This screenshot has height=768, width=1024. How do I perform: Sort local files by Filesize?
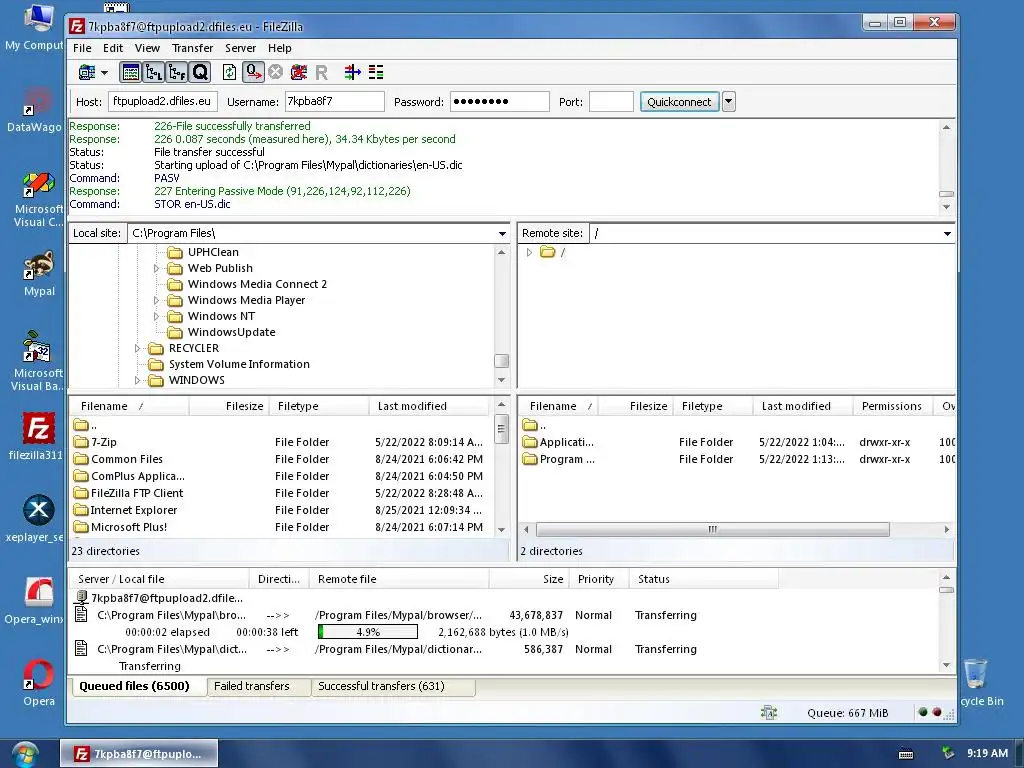pos(229,406)
